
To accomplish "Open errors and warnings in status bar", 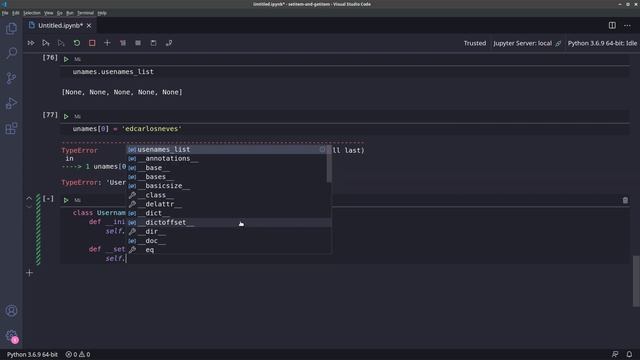I will (x=78, y=354).
